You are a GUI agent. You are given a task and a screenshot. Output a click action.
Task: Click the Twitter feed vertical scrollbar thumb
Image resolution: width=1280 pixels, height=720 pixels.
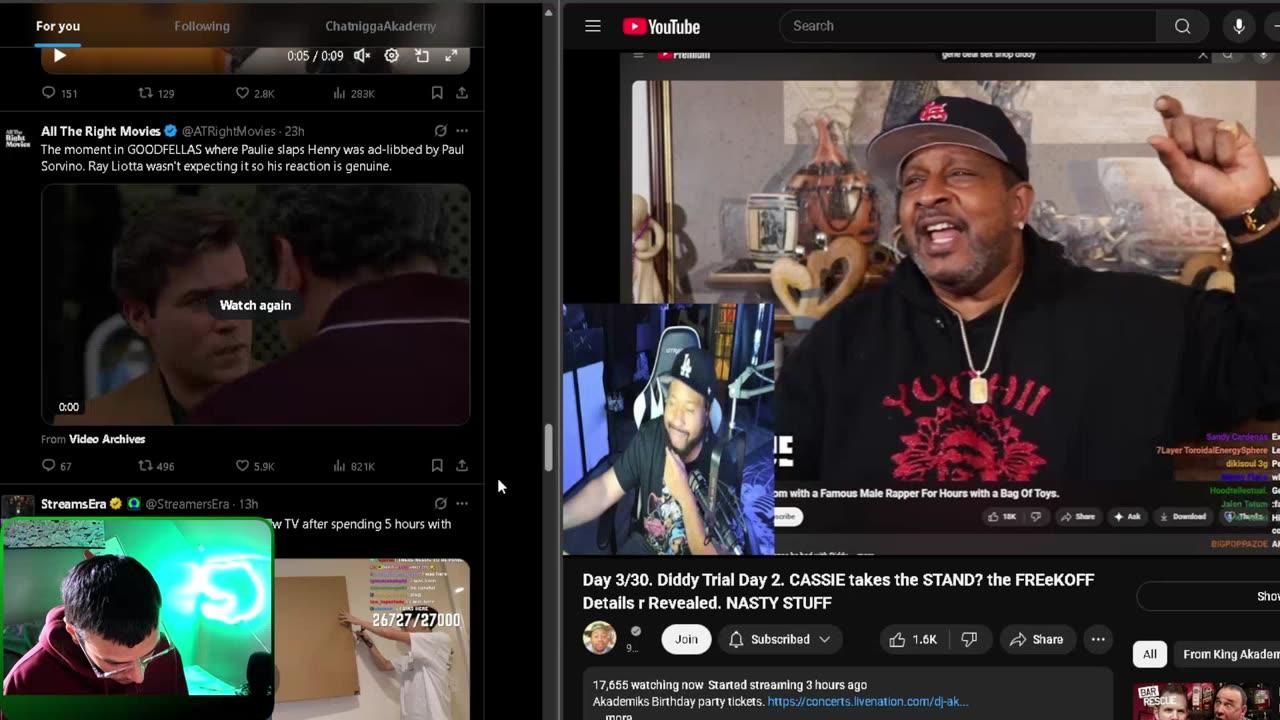click(548, 448)
